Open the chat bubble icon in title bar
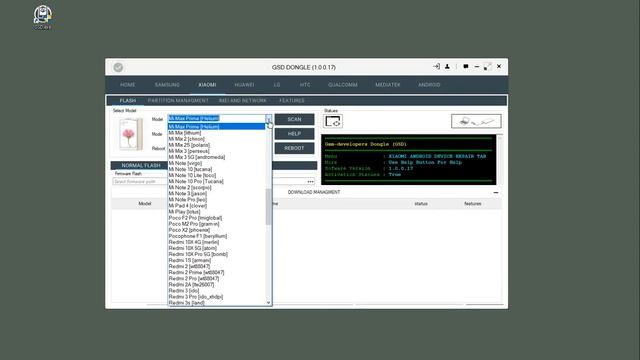 [x=466, y=67]
